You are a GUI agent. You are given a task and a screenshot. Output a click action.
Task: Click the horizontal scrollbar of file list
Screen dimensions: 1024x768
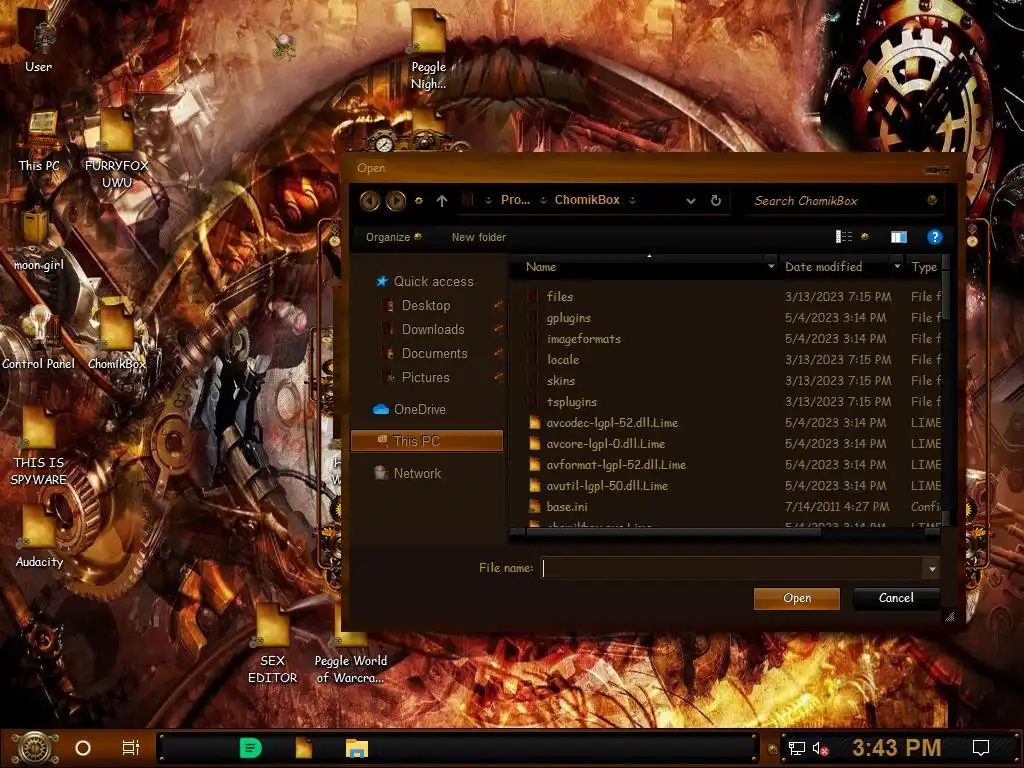tap(673, 533)
